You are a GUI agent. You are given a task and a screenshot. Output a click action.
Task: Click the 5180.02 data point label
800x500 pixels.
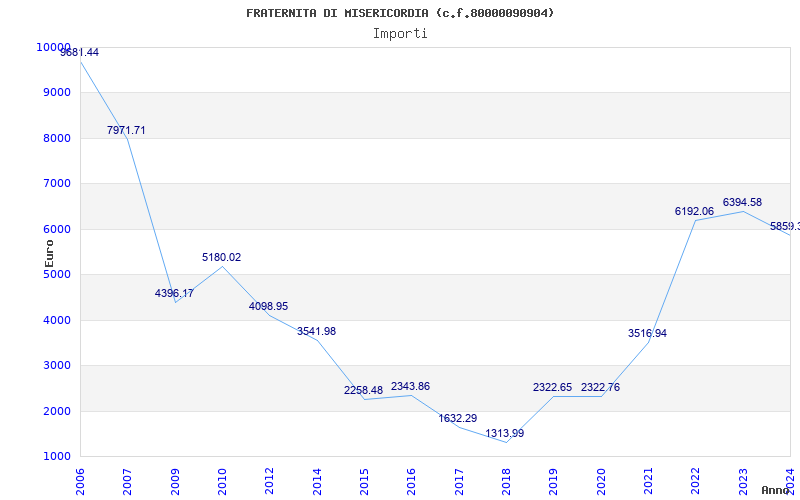(221, 258)
